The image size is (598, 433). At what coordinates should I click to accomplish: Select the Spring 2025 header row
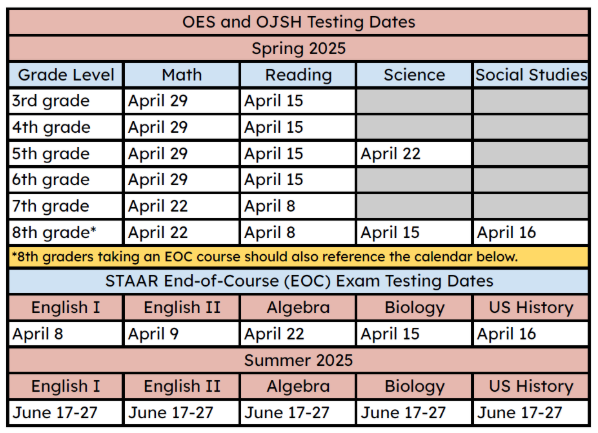tap(299, 48)
